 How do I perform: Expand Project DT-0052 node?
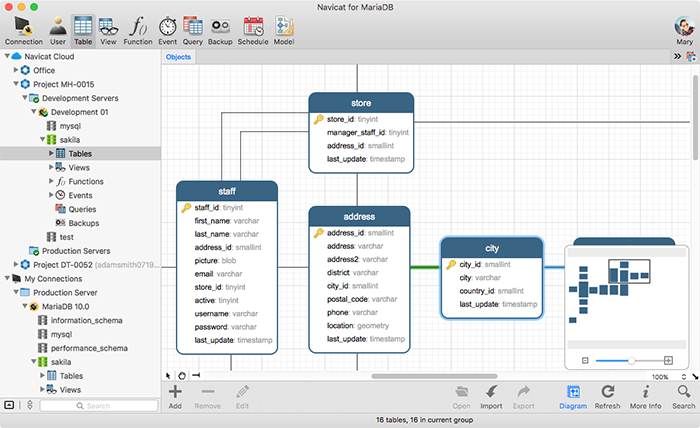pyautogui.click(x=16, y=265)
